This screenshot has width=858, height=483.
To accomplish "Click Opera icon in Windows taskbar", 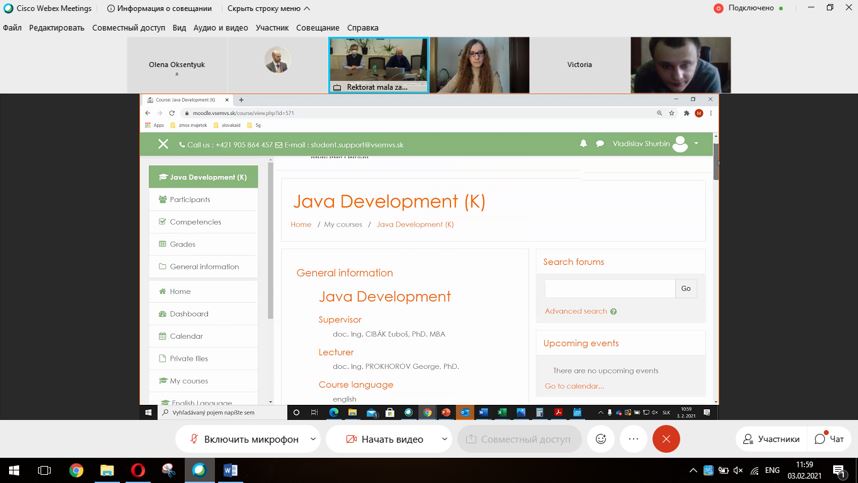I will click(x=137, y=470).
